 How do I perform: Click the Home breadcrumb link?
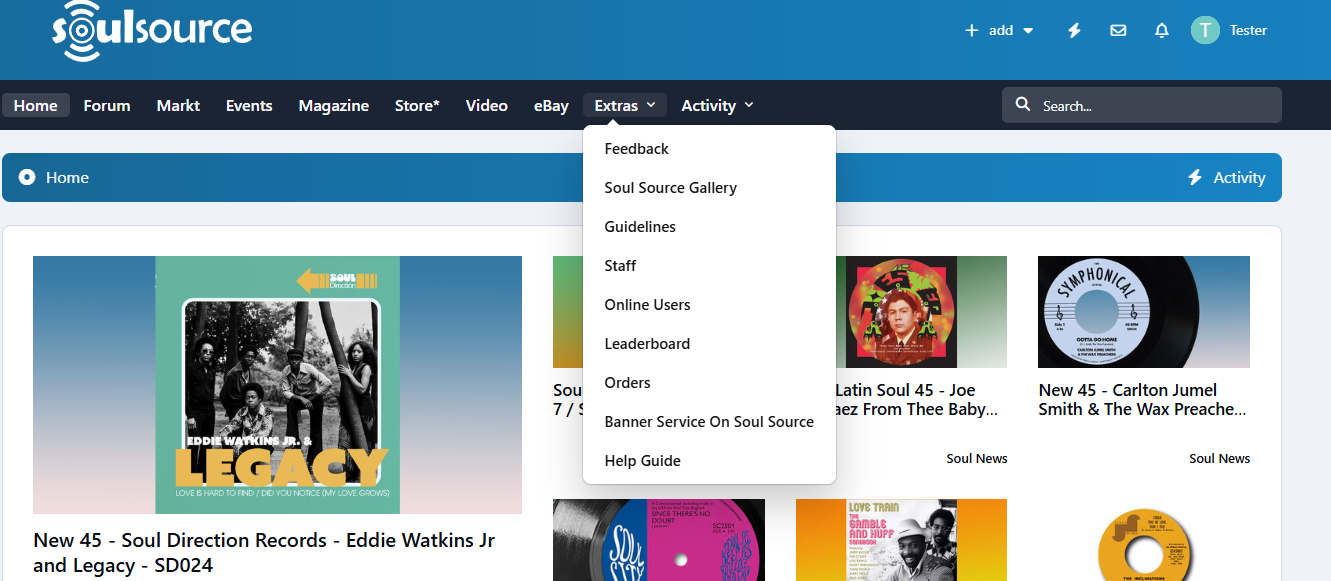[x=67, y=178]
